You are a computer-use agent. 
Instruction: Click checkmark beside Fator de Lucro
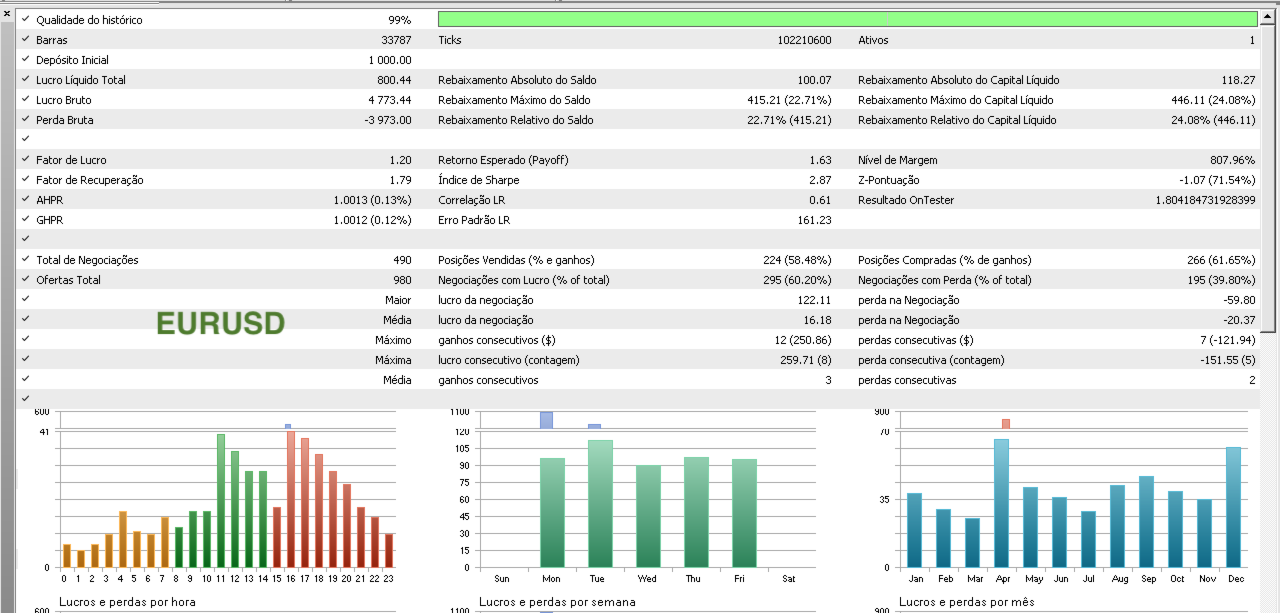(x=25, y=160)
